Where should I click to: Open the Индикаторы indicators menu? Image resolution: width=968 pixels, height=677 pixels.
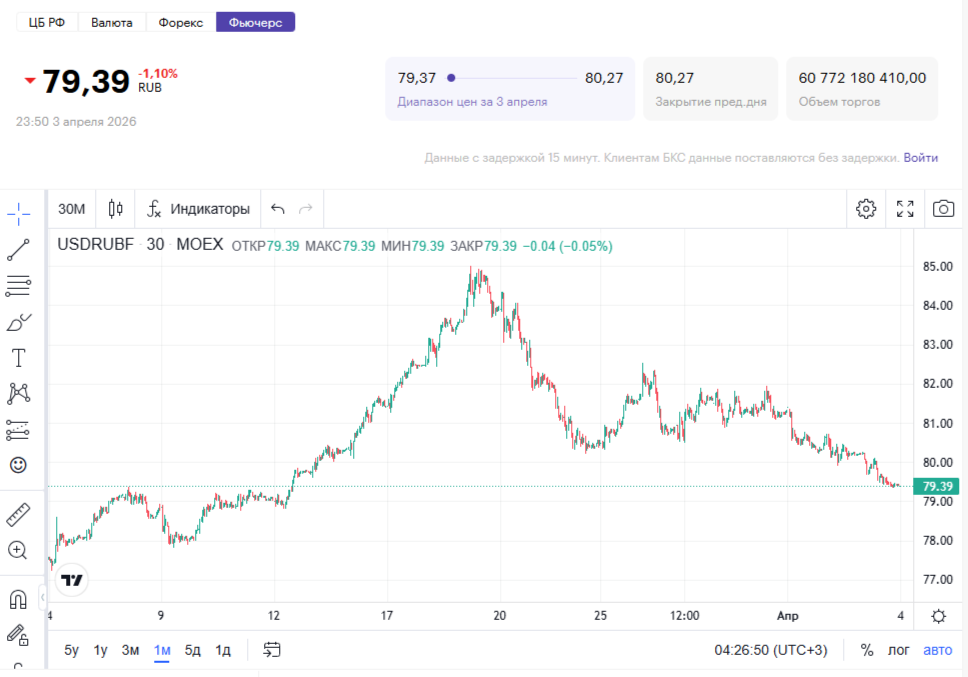(x=198, y=209)
